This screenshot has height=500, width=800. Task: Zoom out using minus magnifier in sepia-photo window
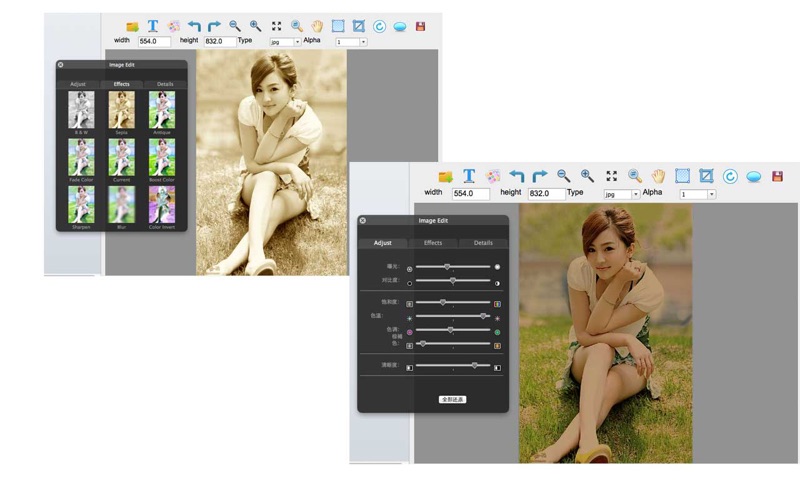[x=235, y=26]
